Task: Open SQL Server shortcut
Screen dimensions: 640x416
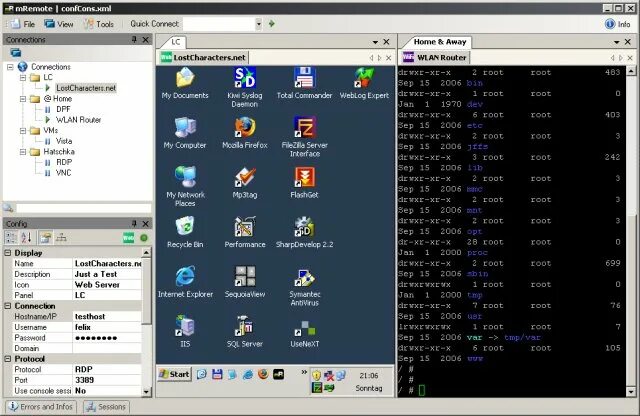Action: (x=244, y=331)
